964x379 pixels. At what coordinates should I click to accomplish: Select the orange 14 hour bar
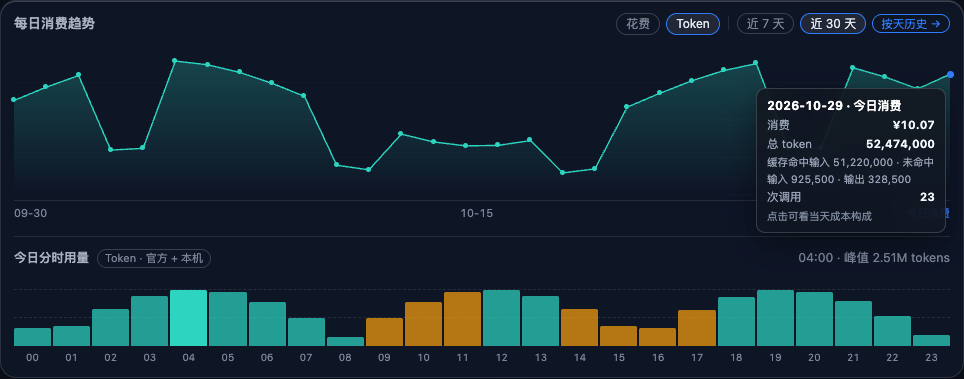point(580,327)
